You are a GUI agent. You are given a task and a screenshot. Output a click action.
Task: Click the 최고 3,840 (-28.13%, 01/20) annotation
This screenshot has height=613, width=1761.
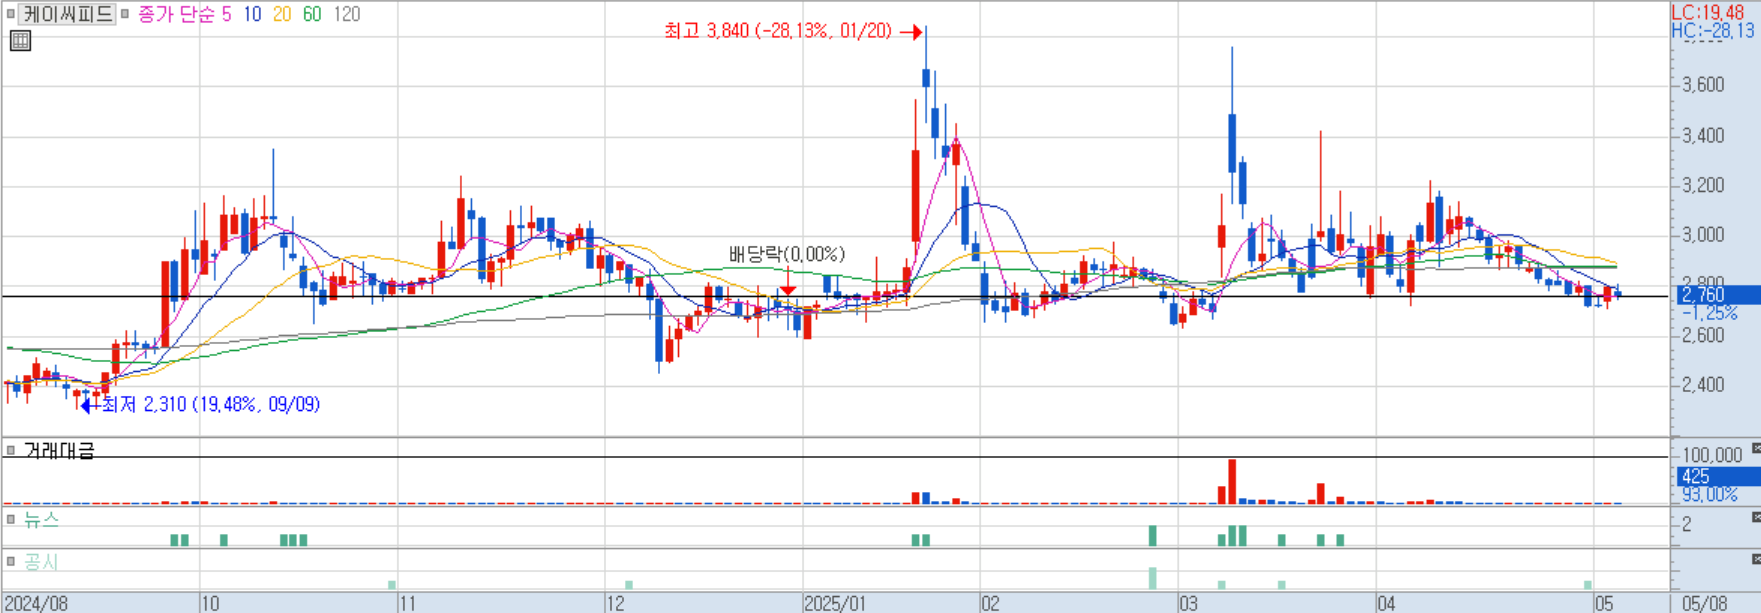pos(778,31)
